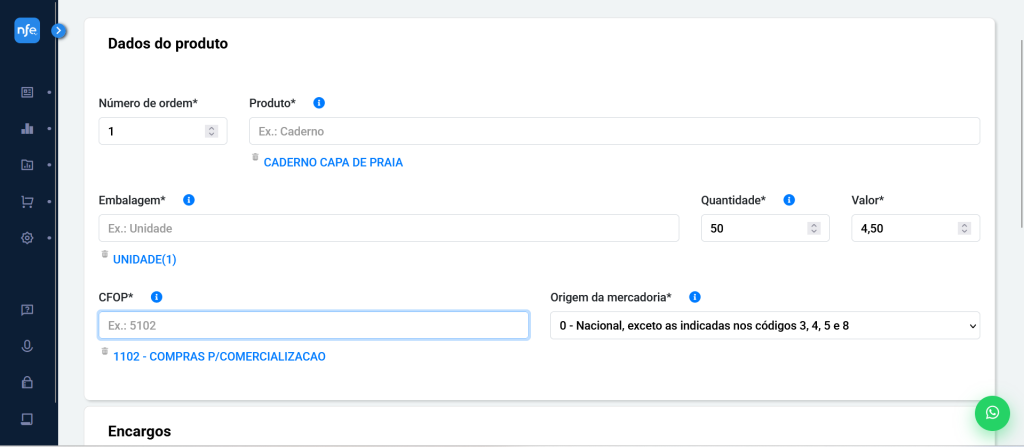
Task: Click the lock icon in sidebar
Action: pos(27,382)
